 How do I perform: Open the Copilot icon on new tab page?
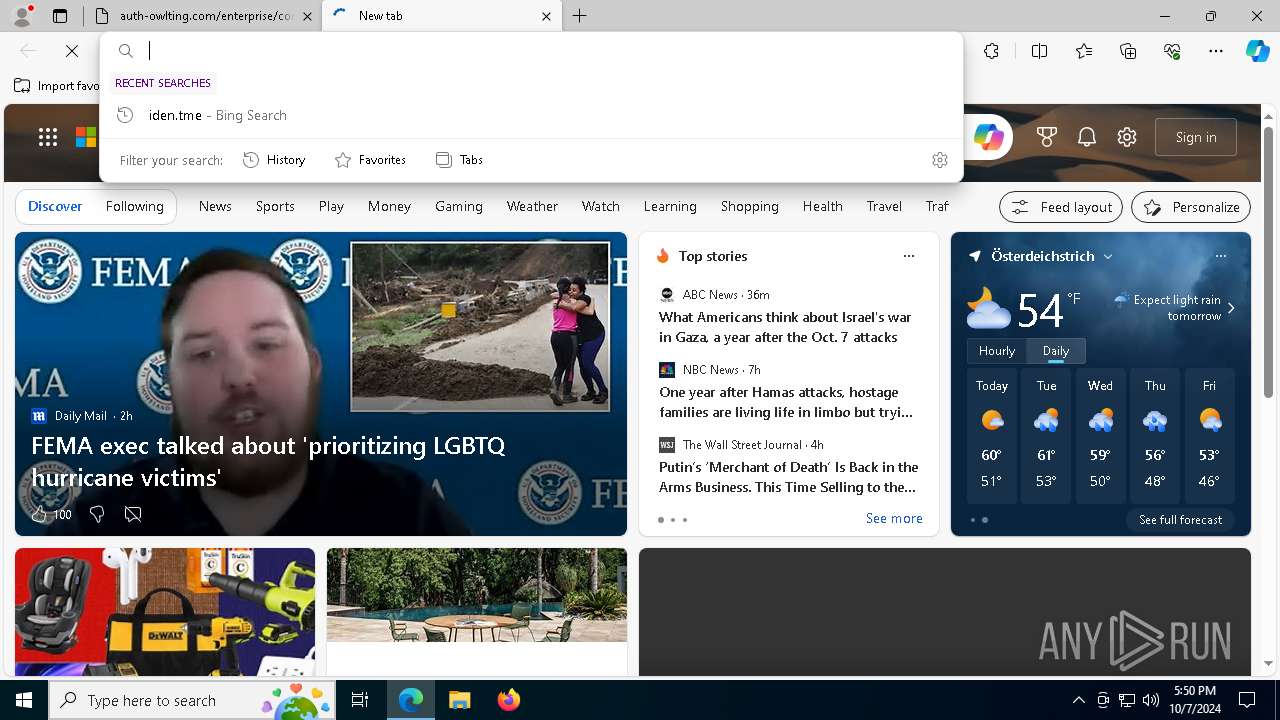pyautogui.click(x=988, y=137)
